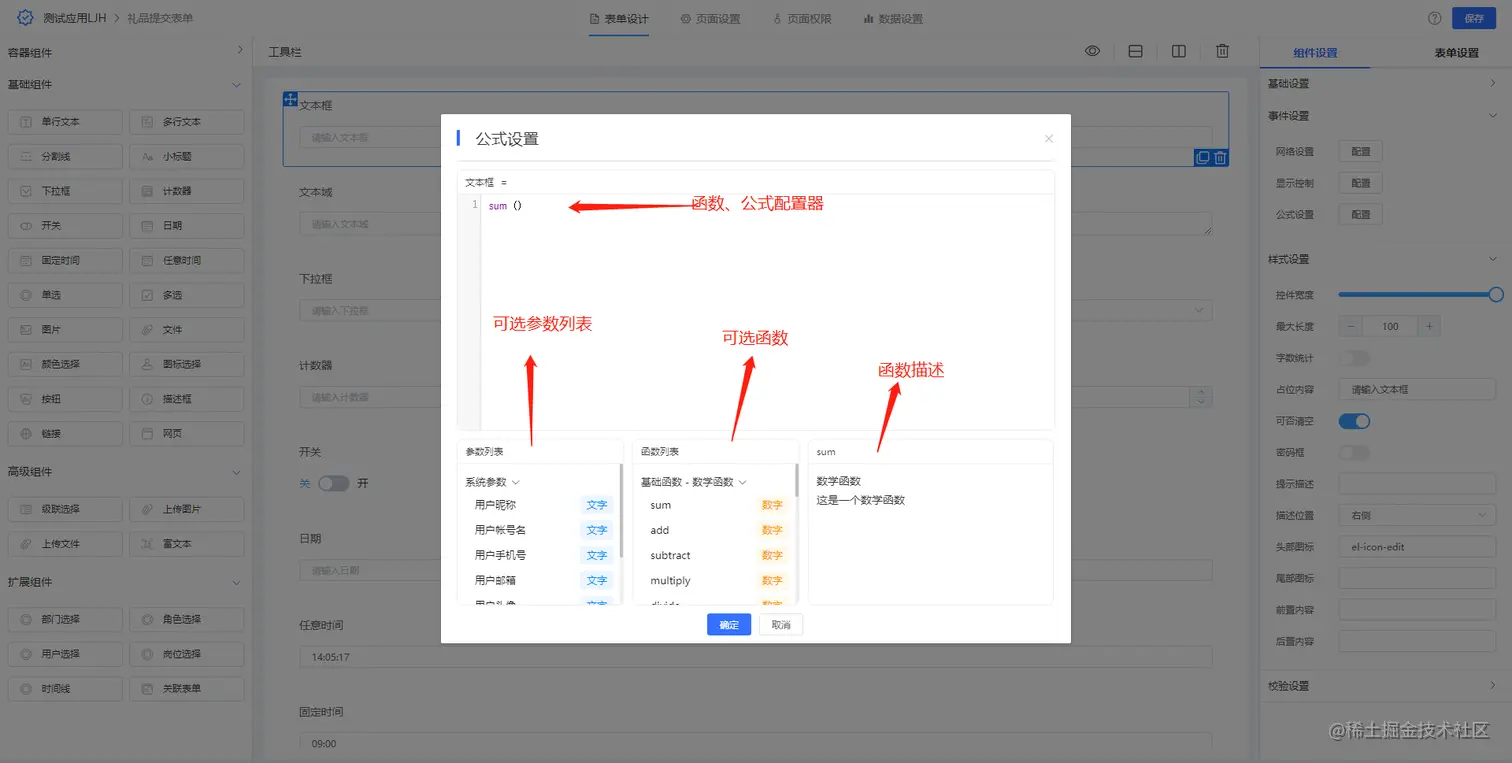
Task: Select the 时间线 component
Action: (65, 689)
